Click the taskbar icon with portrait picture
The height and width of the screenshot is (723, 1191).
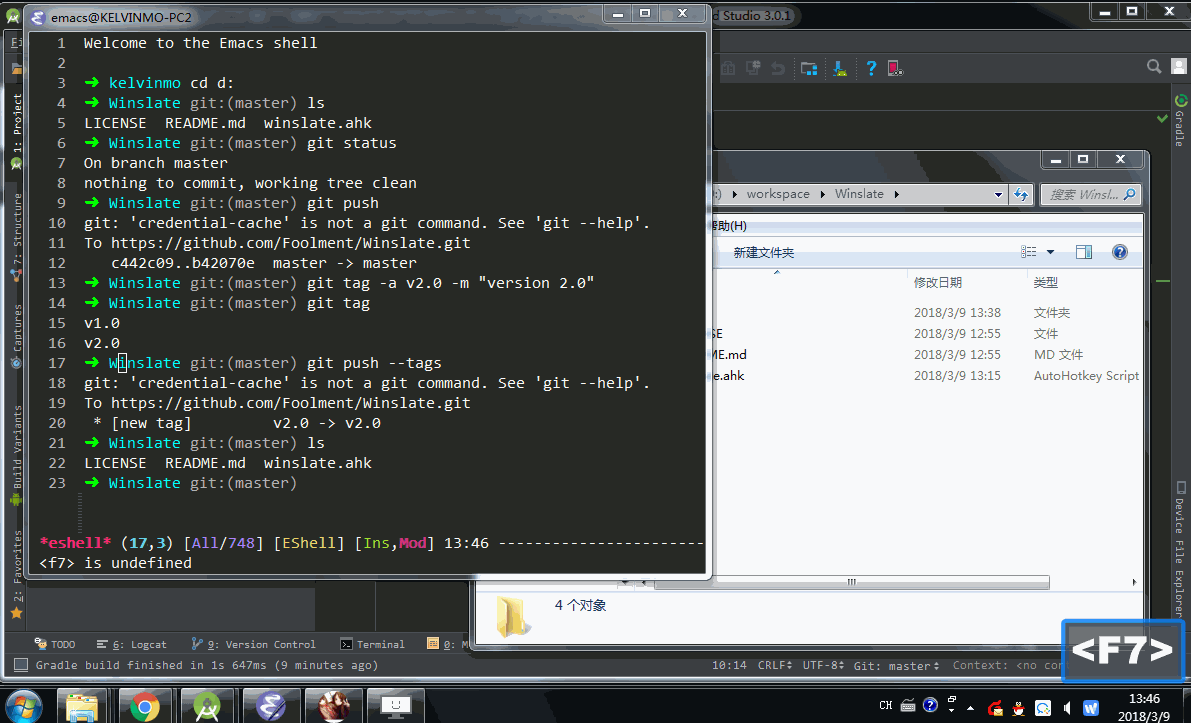coord(333,706)
